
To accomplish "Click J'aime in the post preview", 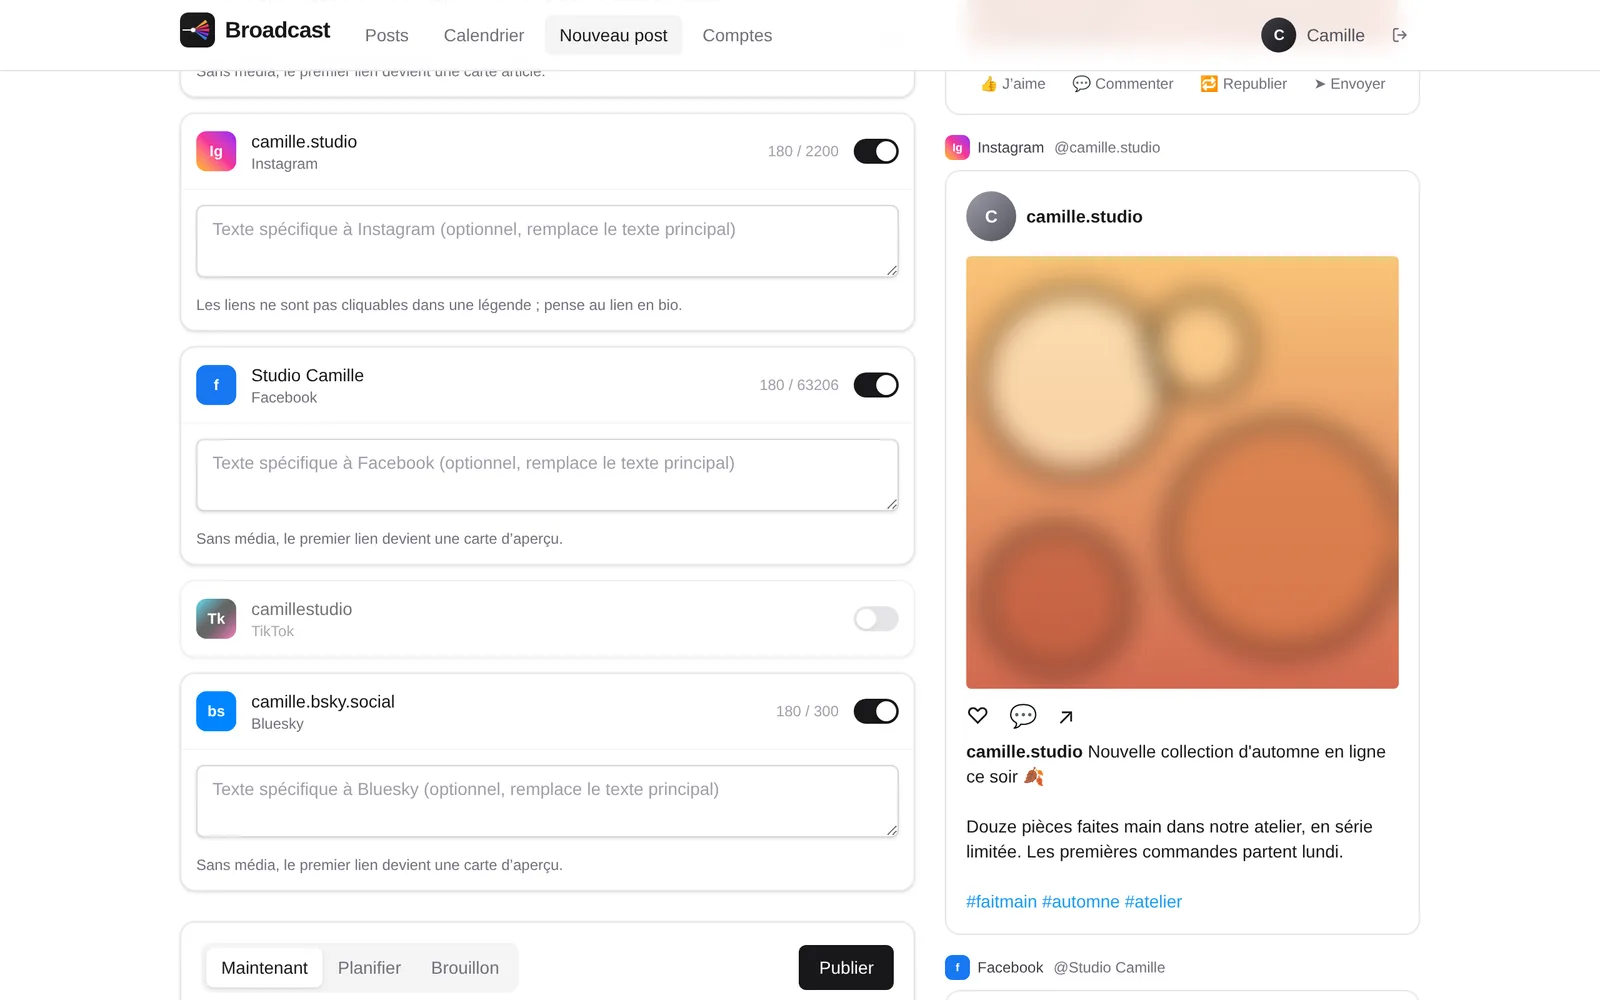I will [1013, 84].
